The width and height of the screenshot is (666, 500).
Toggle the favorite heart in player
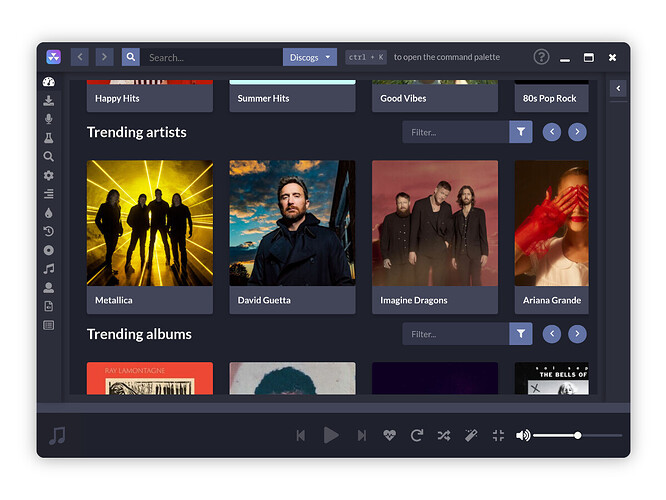pyautogui.click(x=389, y=435)
